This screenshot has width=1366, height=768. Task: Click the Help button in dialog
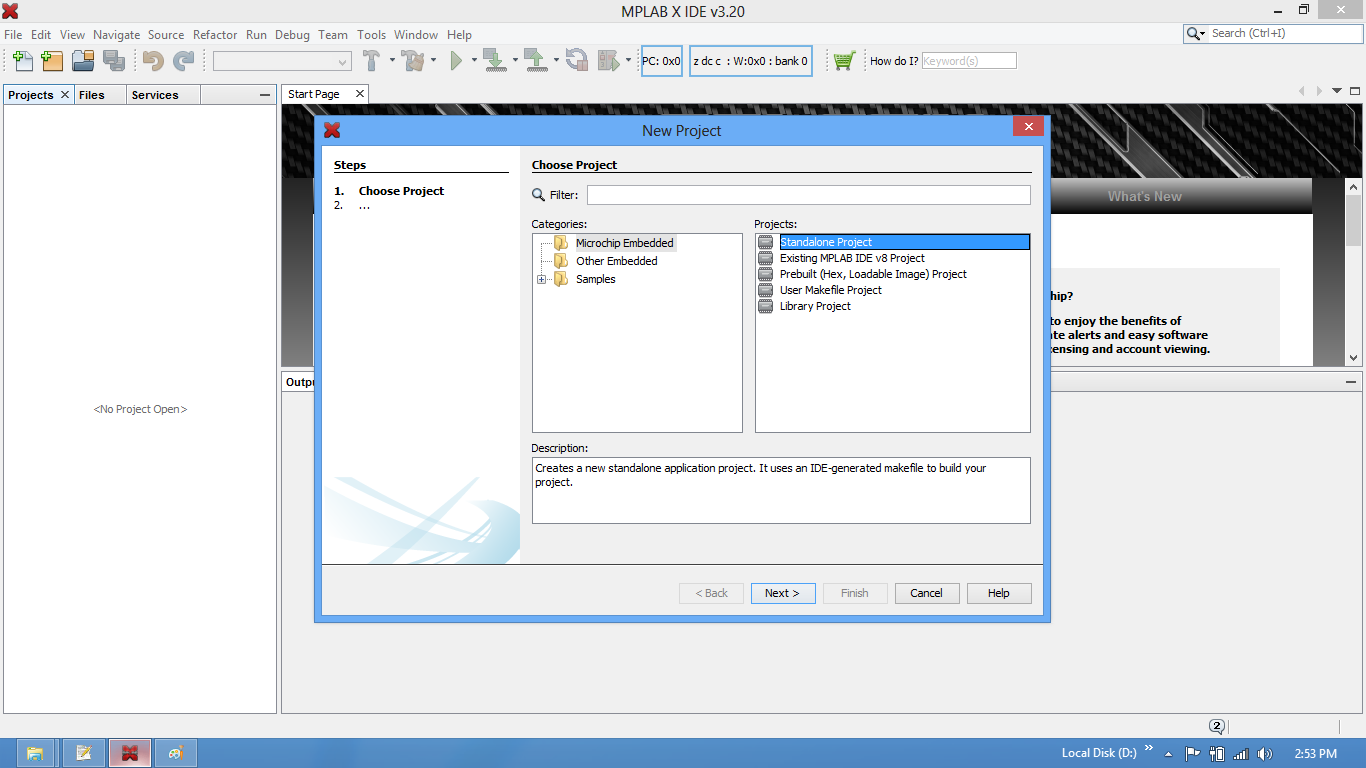tap(999, 593)
